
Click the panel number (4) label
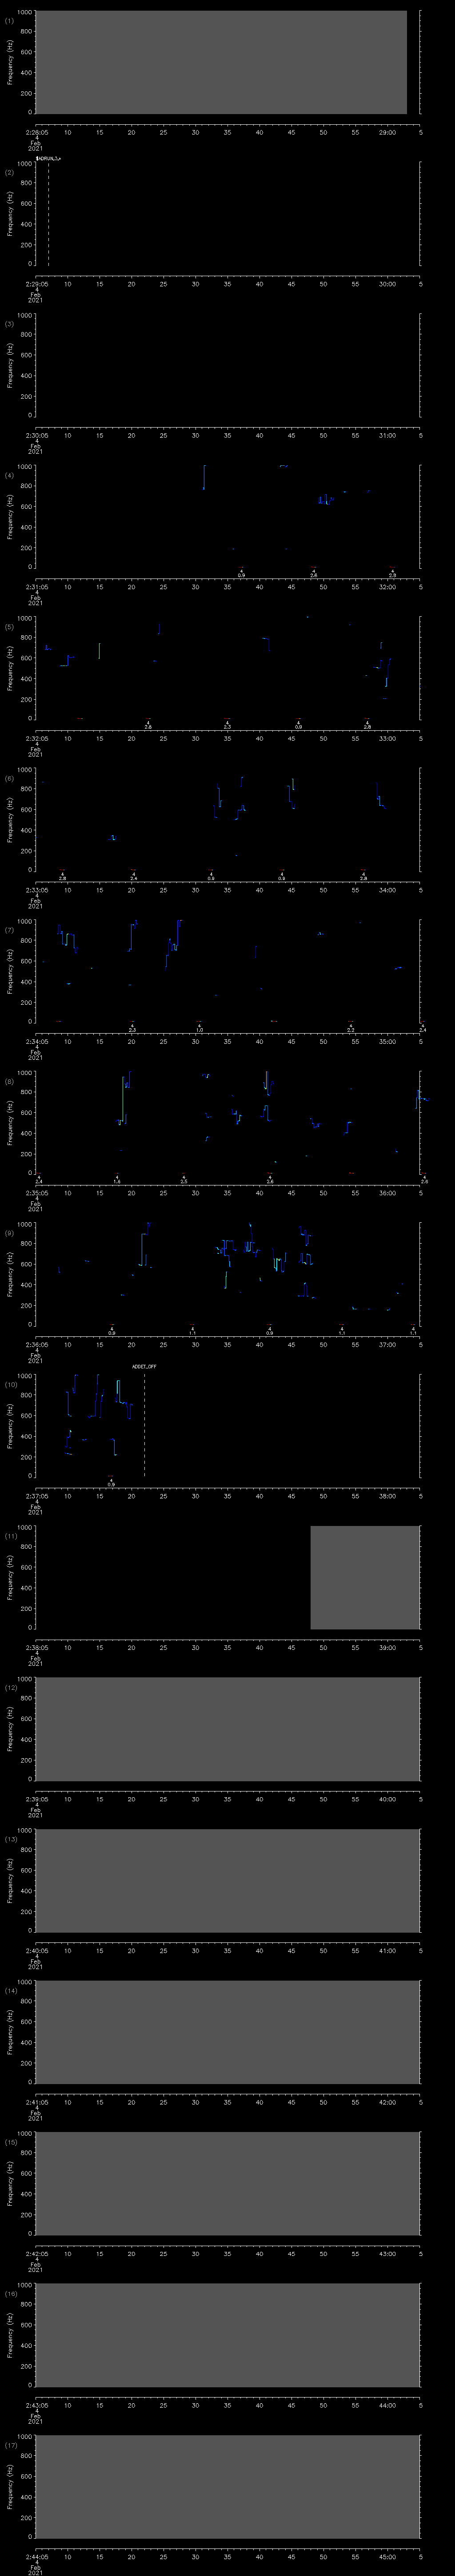[9, 475]
